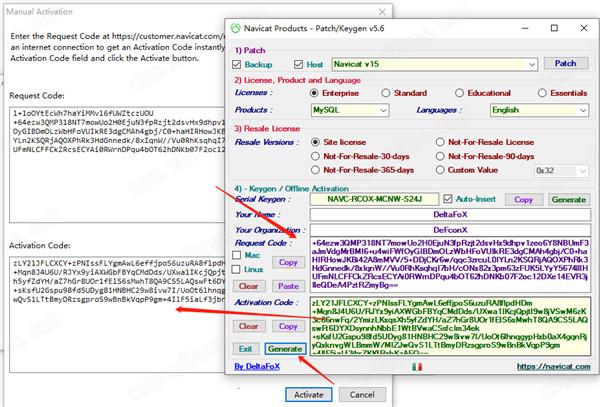Copy the Activation Code in keygen

pos(288,326)
